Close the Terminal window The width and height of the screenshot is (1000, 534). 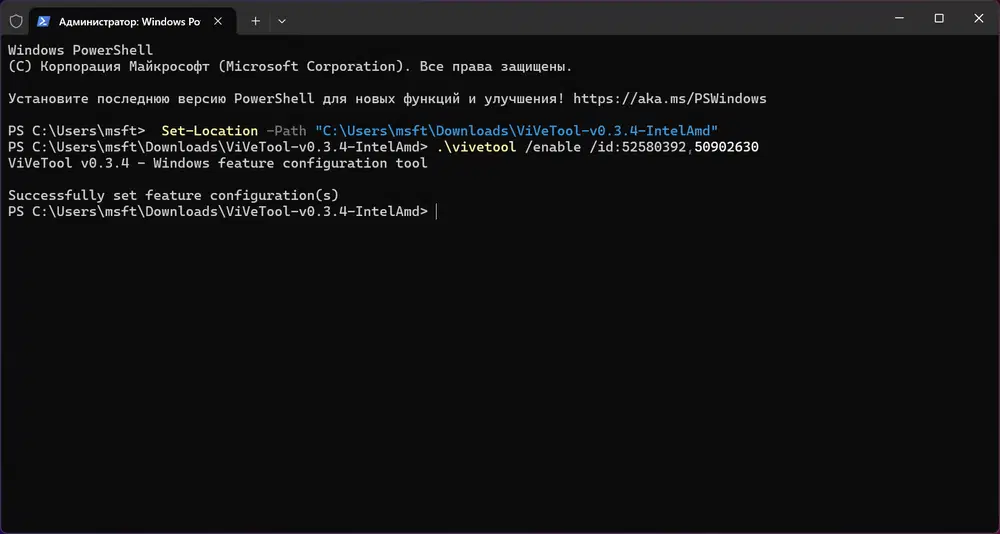(978, 19)
